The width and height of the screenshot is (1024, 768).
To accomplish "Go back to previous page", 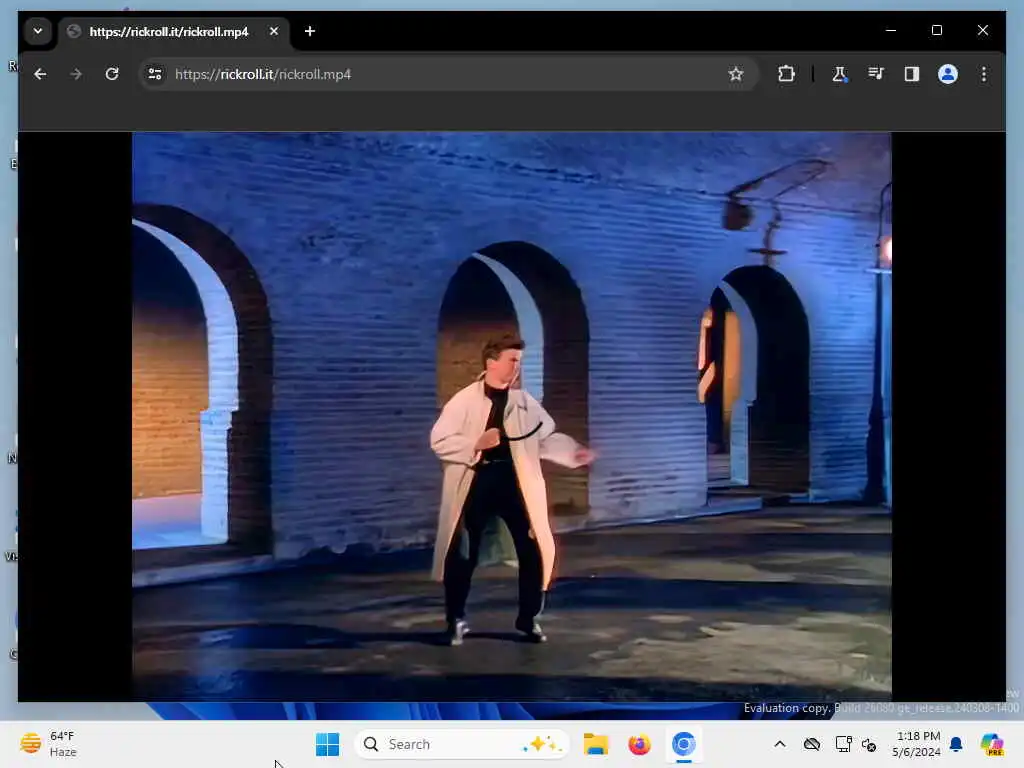I will pyautogui.click(x=40, y=74).
